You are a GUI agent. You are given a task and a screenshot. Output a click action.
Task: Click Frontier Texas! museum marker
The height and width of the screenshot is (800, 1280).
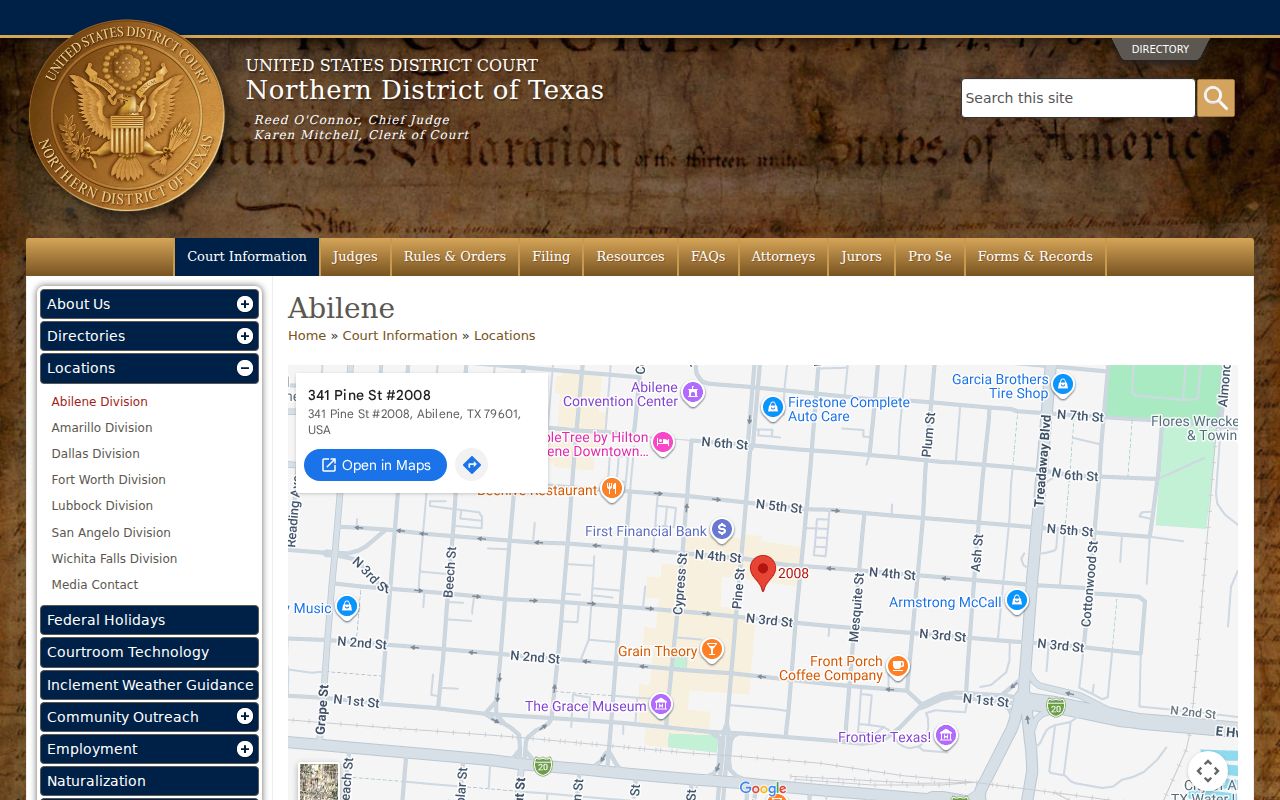point(945,737)
